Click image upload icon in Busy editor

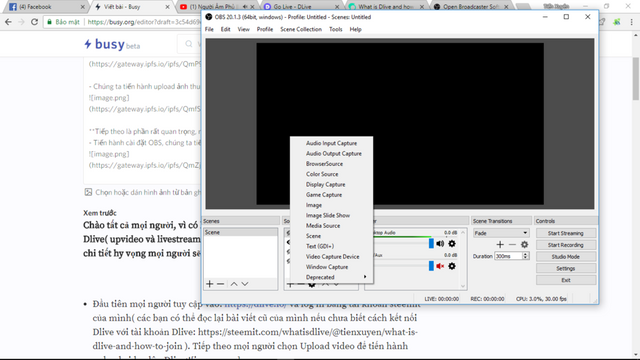click(88, 192)
